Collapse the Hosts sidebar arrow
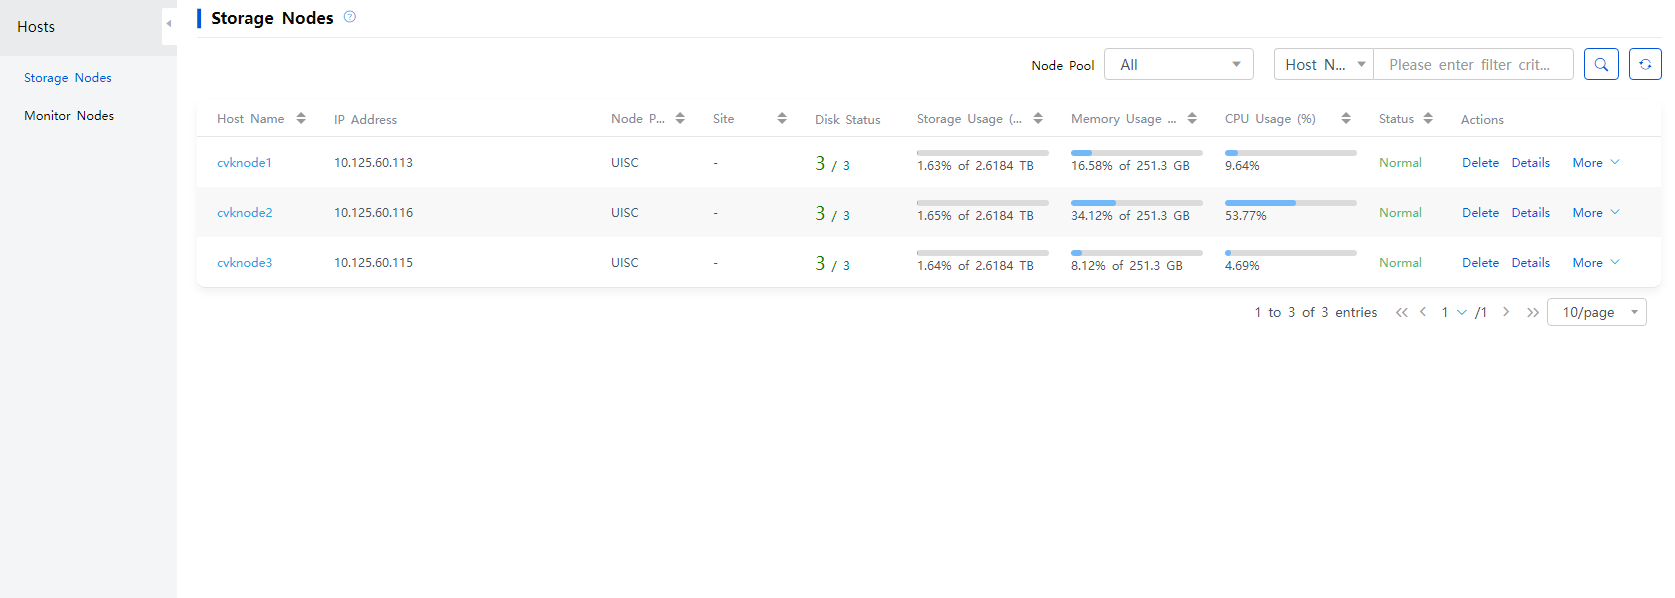 [169, 24]
